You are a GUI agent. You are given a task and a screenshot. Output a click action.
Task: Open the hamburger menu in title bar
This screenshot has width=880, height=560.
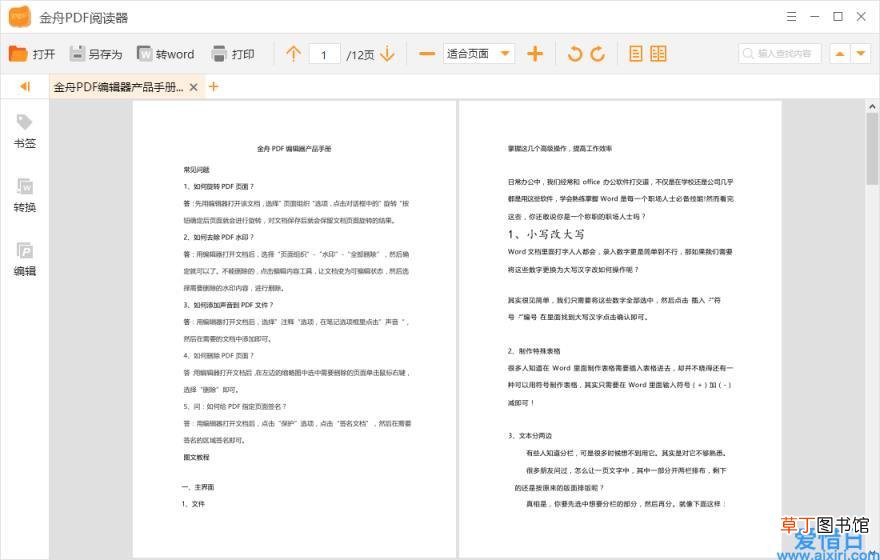click(791, 17)
